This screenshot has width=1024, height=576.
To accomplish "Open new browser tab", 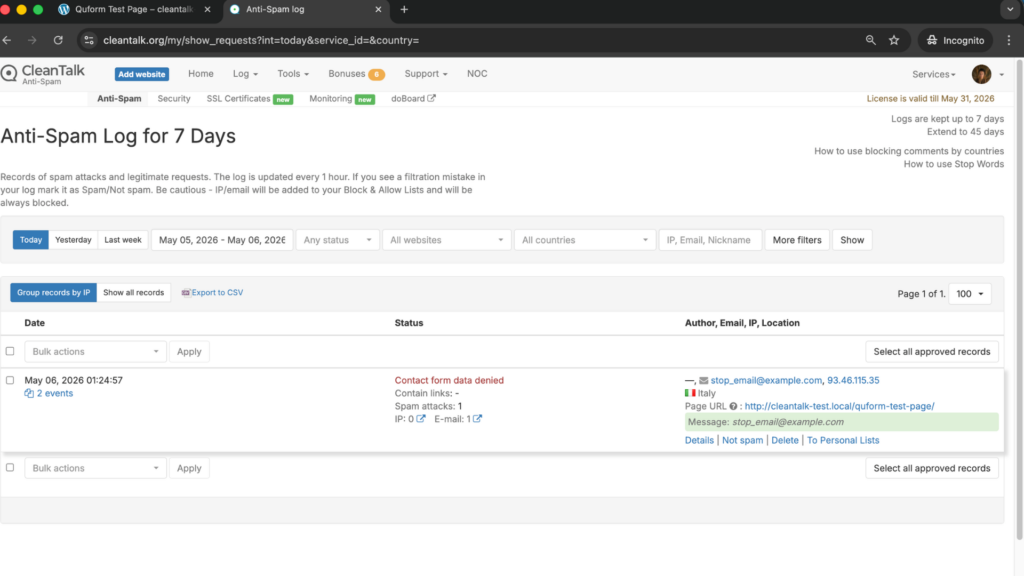I will (404, 9).
